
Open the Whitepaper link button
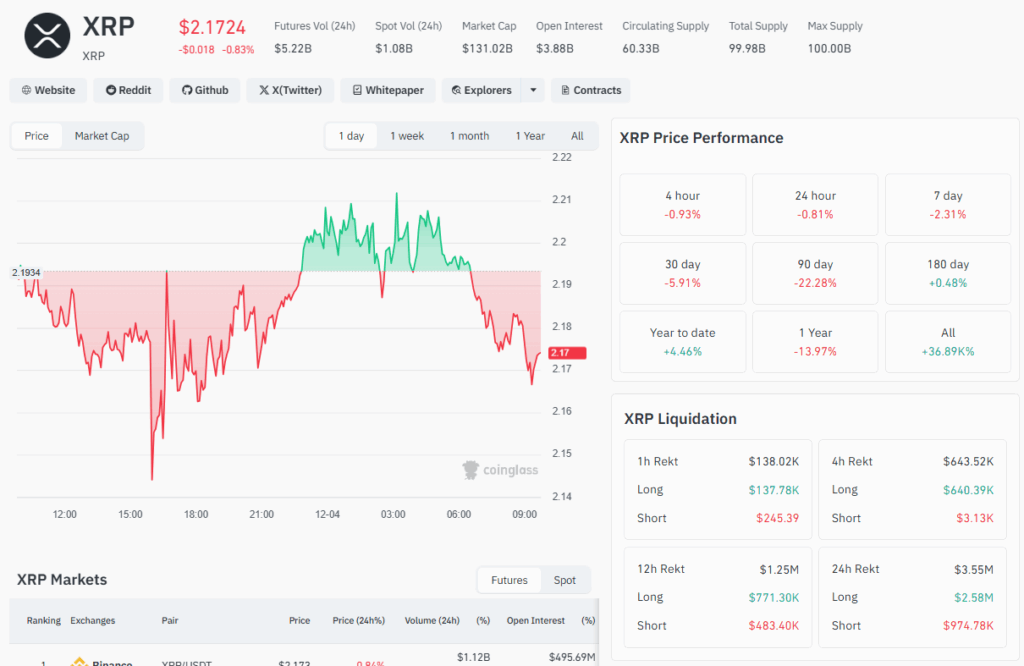pyautogui.click(x=388, y=90)
